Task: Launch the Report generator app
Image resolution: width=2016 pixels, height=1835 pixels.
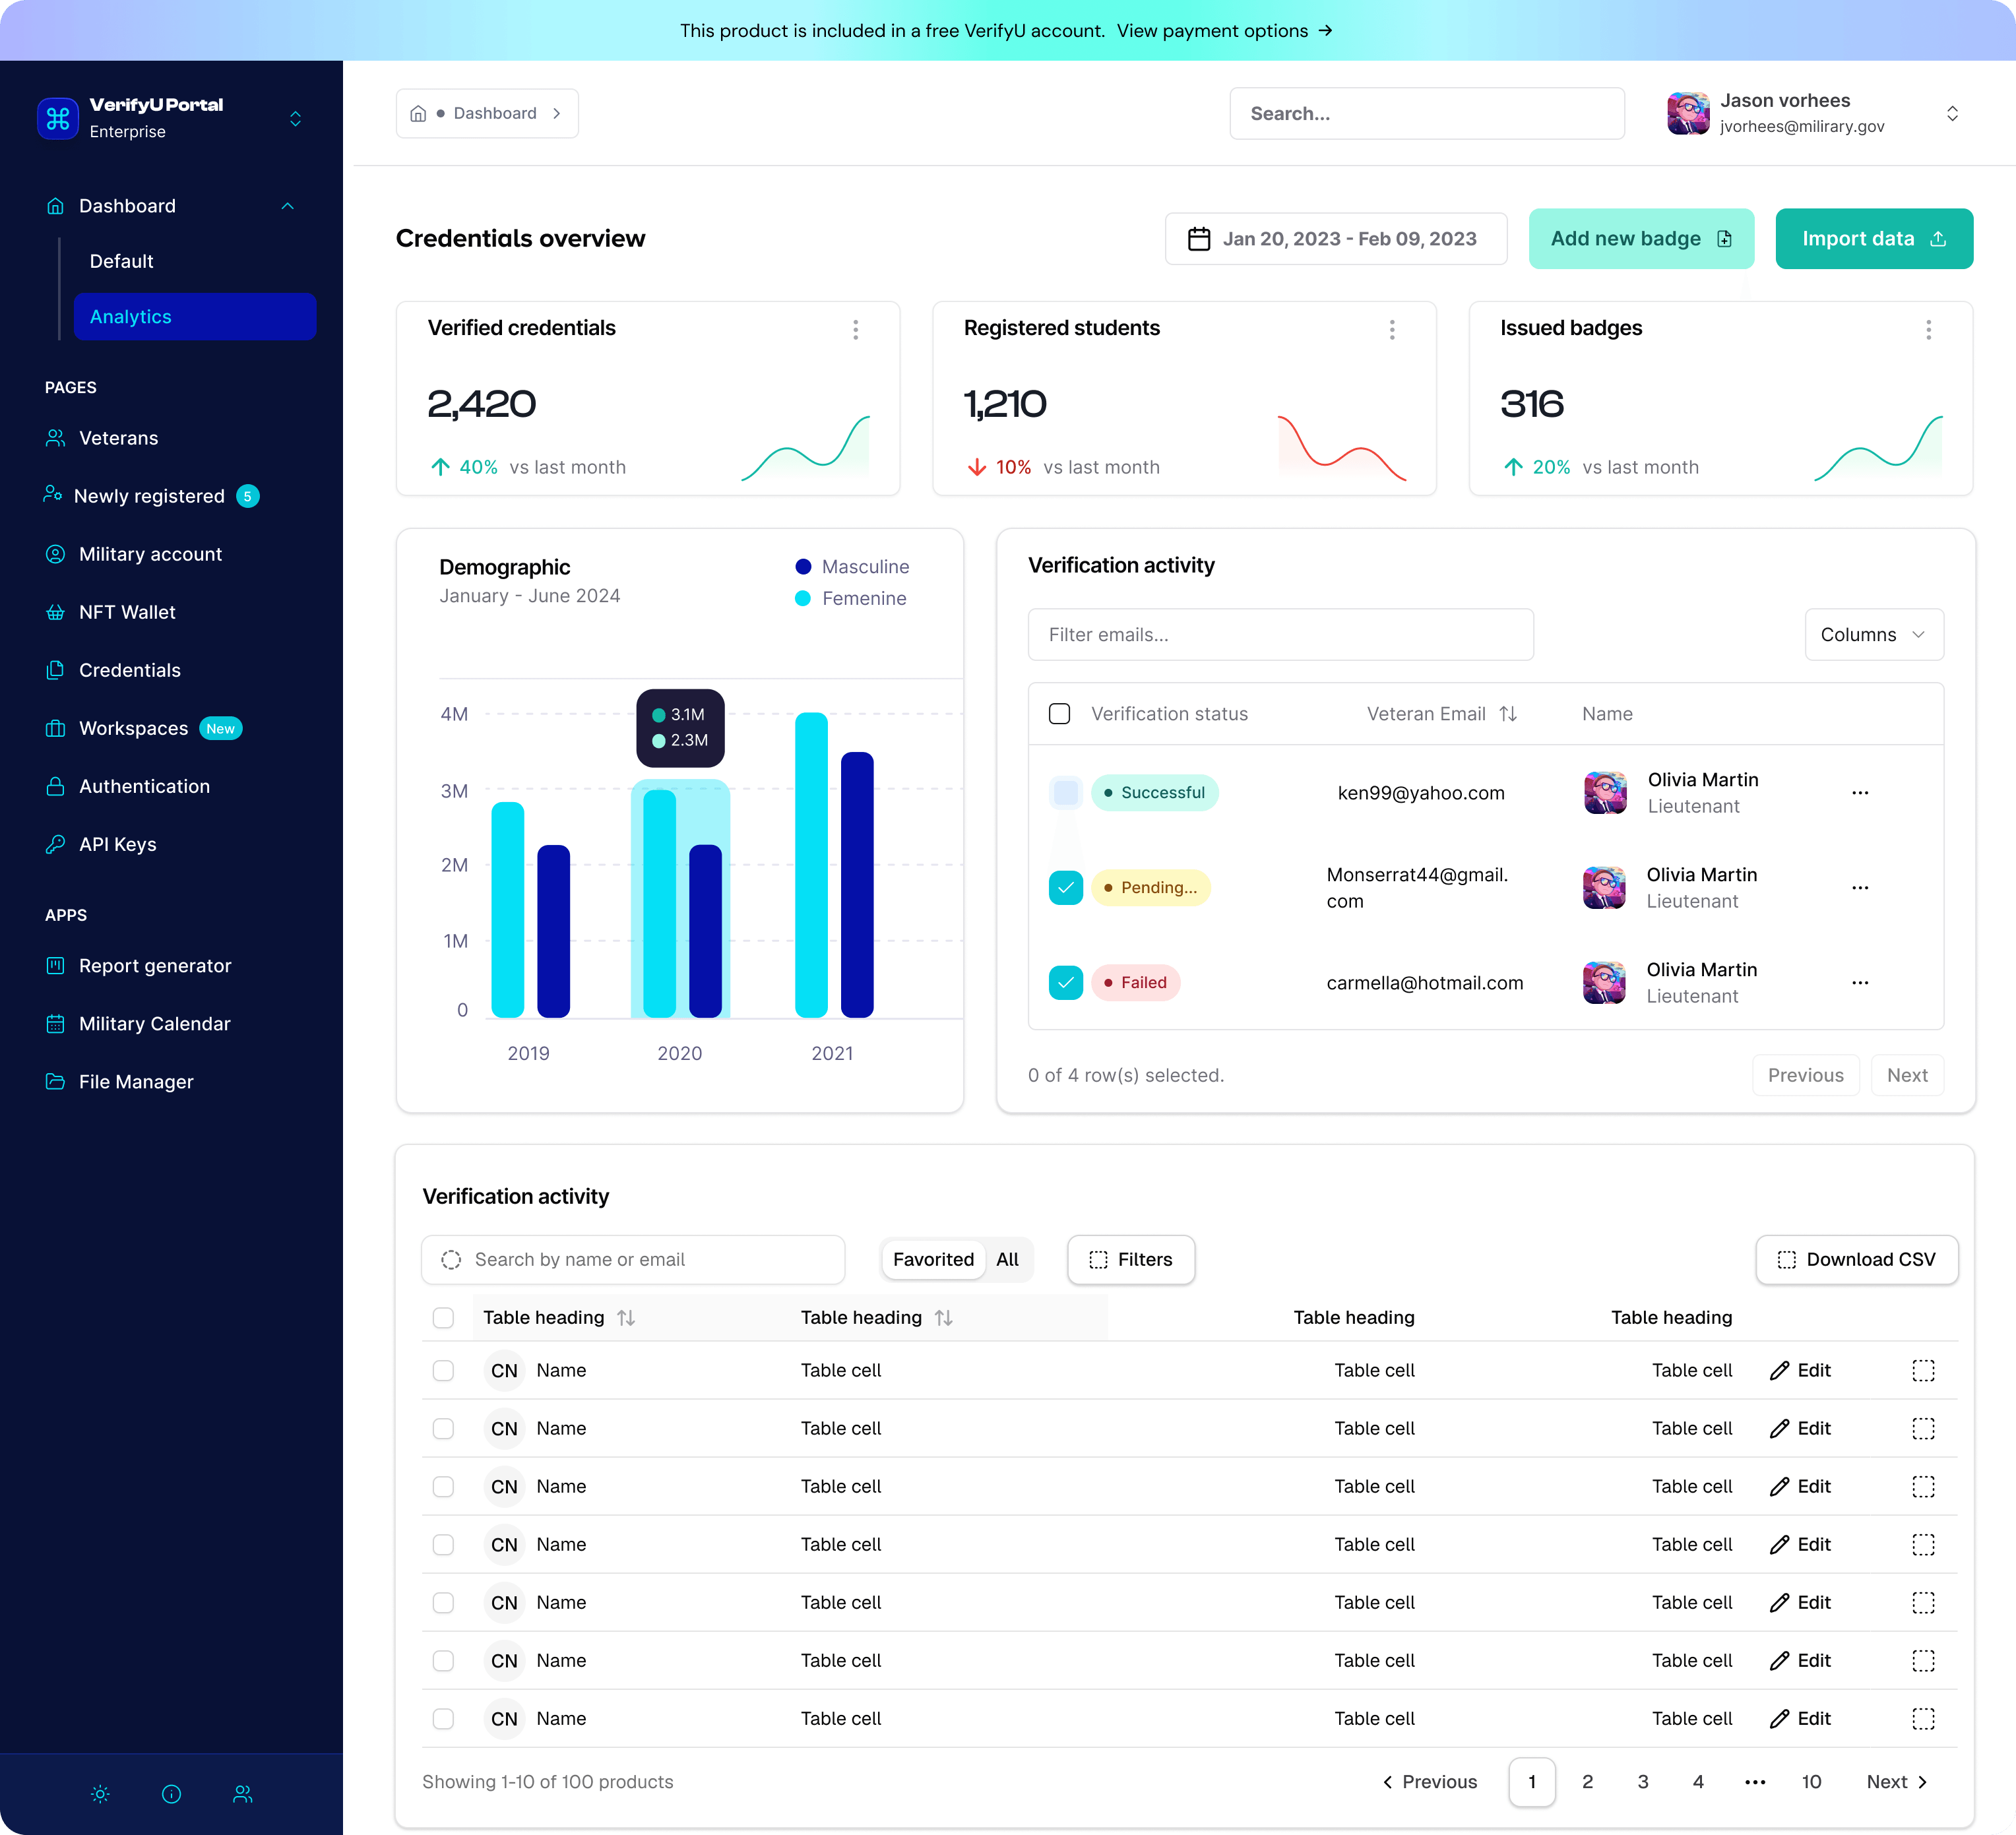Action: click(155, 965)
